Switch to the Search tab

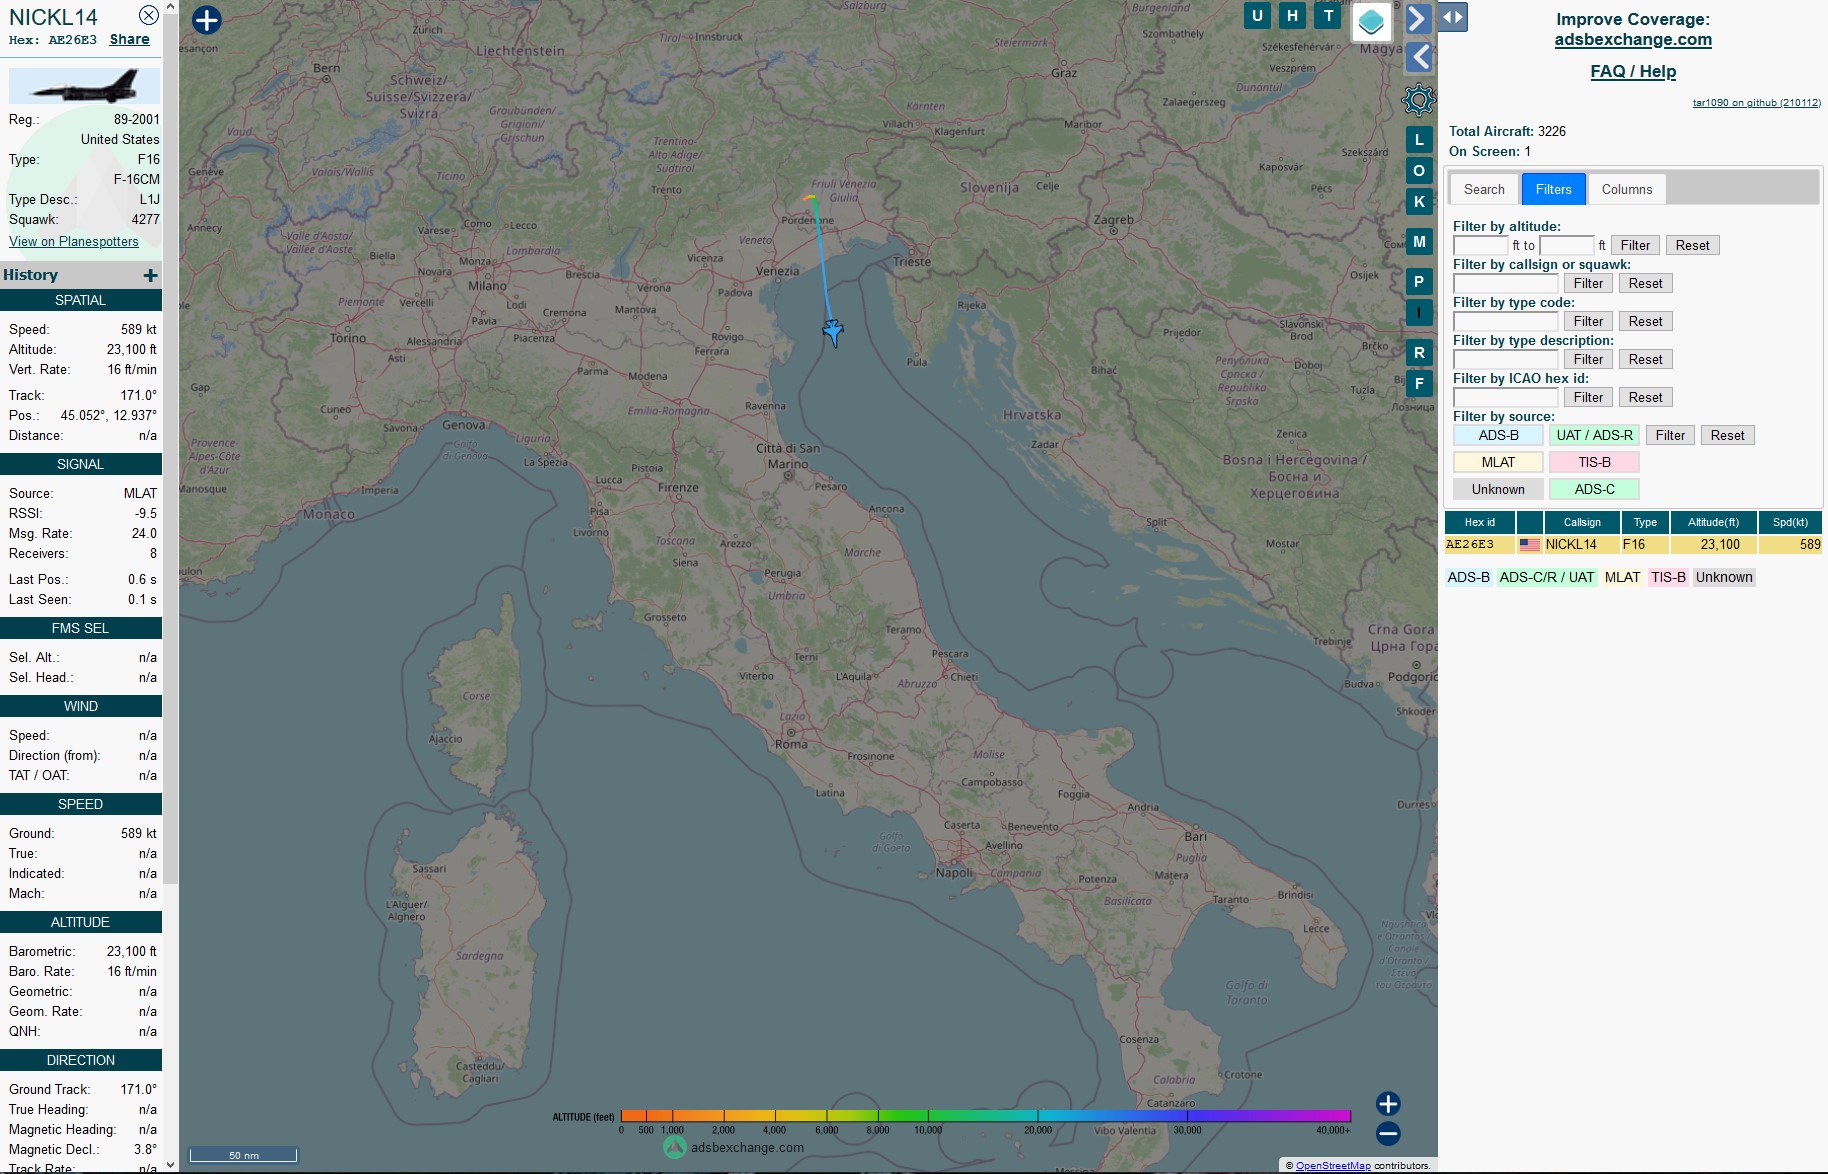[x=1484, y=189]
